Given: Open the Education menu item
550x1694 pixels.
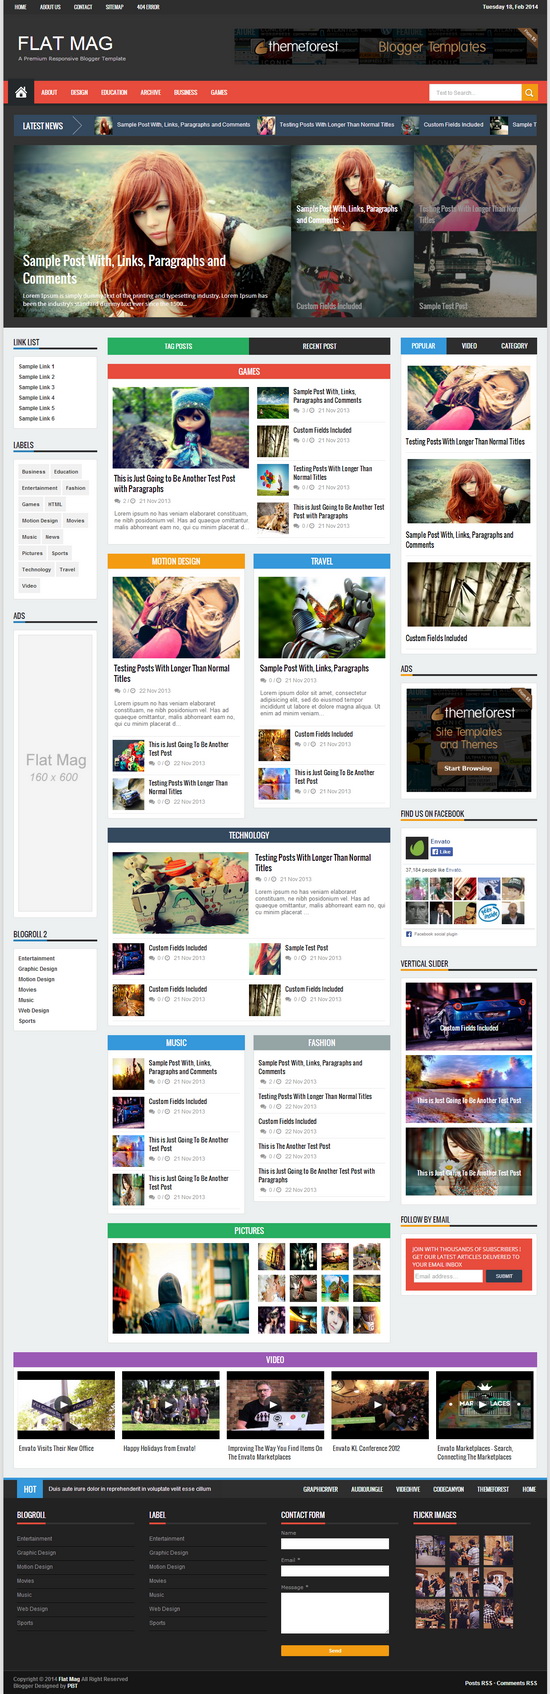Looking at the screenshot, I should click(x=114, y=92).
